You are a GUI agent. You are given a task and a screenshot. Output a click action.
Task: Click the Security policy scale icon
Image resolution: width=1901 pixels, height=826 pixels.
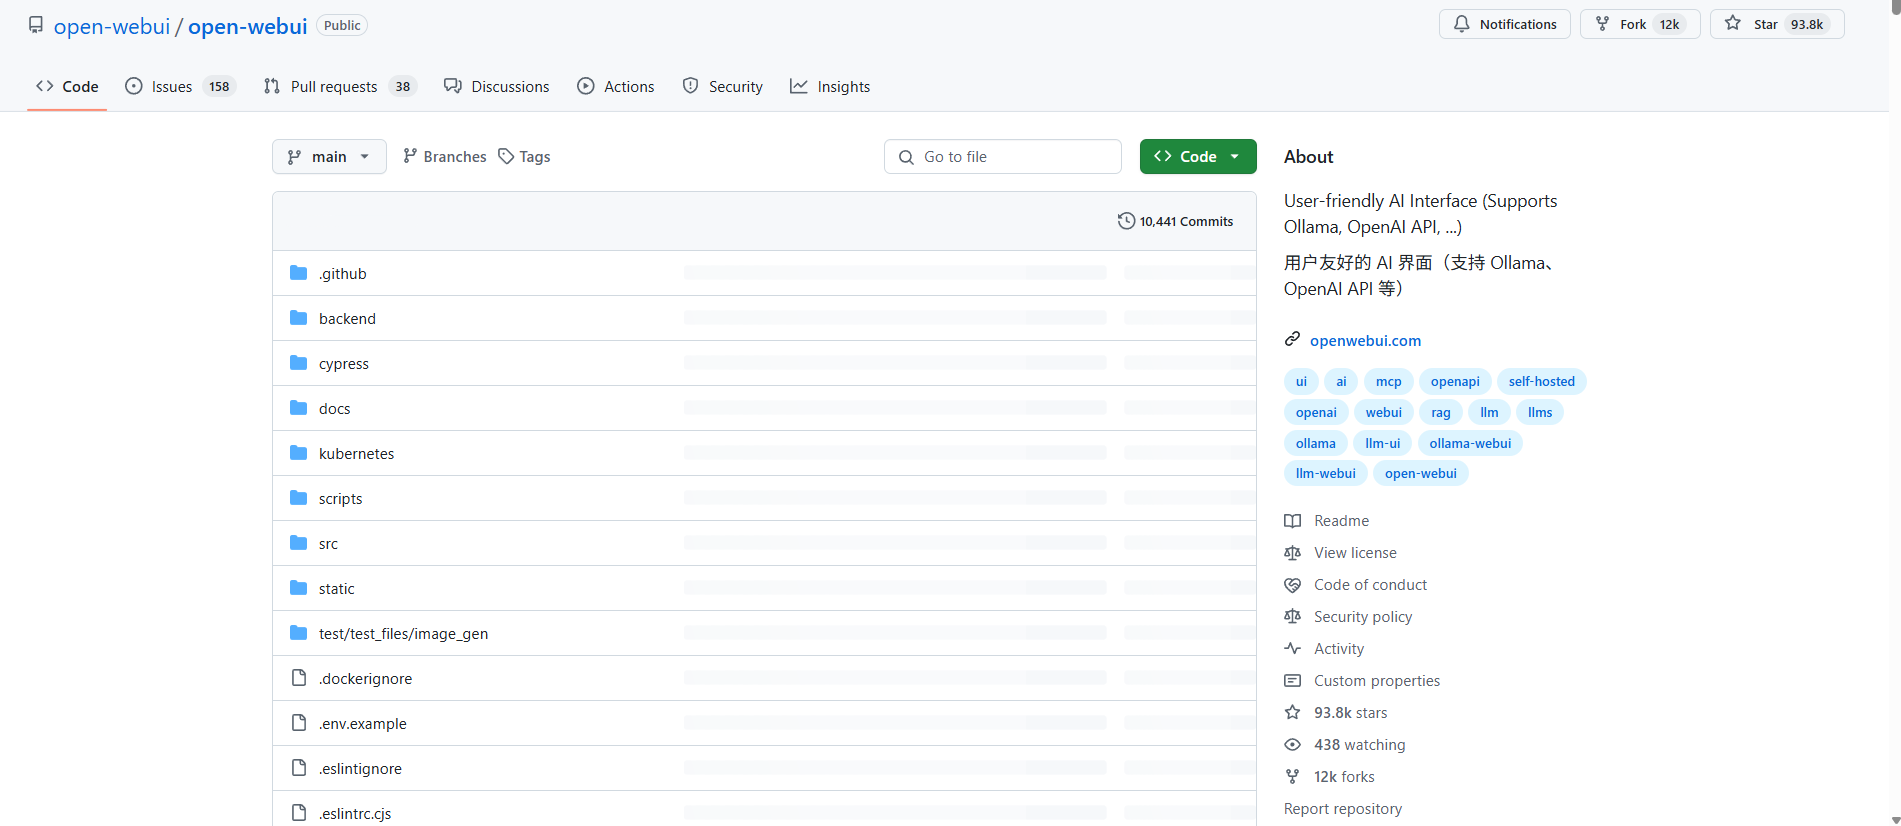[1293, 617]
